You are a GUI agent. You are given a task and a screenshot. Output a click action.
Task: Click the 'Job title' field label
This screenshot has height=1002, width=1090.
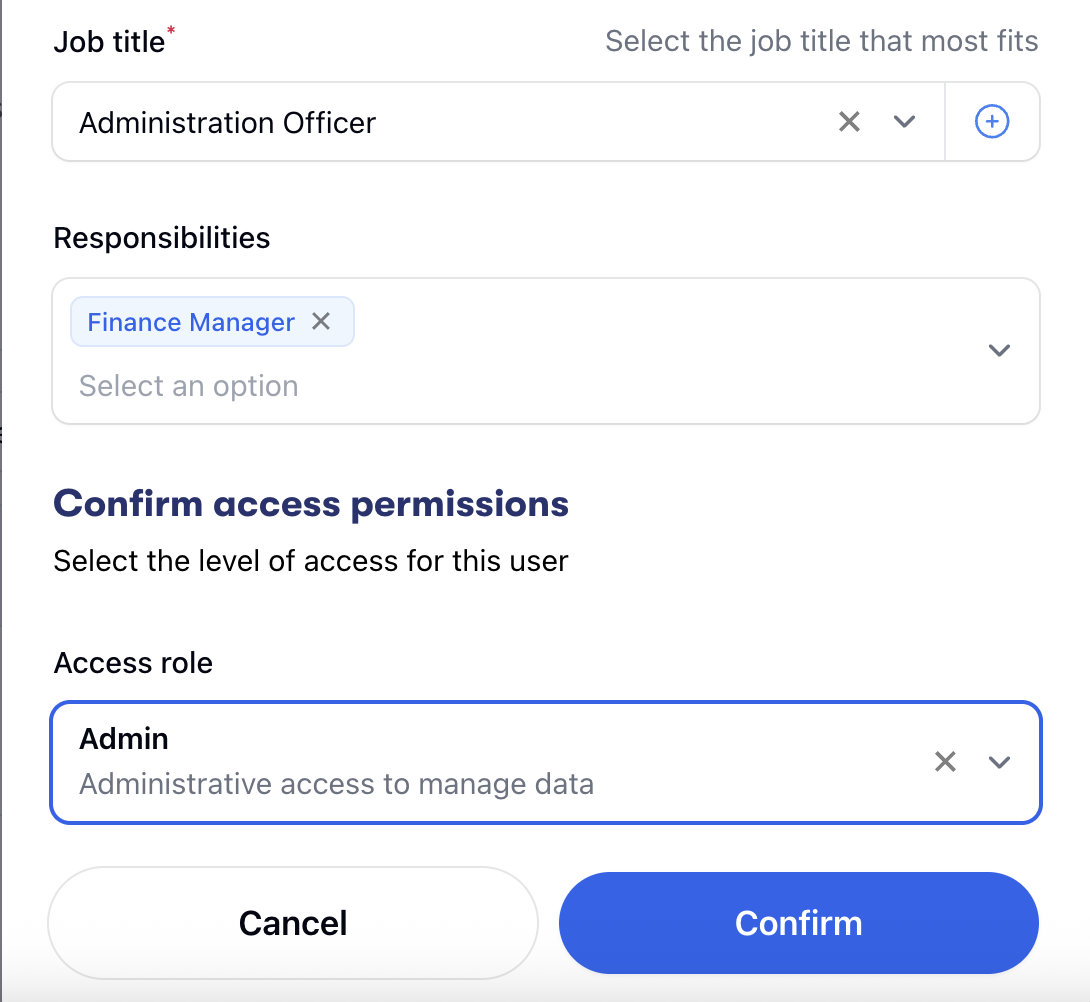pyautogui.click(x=108, y=42)
